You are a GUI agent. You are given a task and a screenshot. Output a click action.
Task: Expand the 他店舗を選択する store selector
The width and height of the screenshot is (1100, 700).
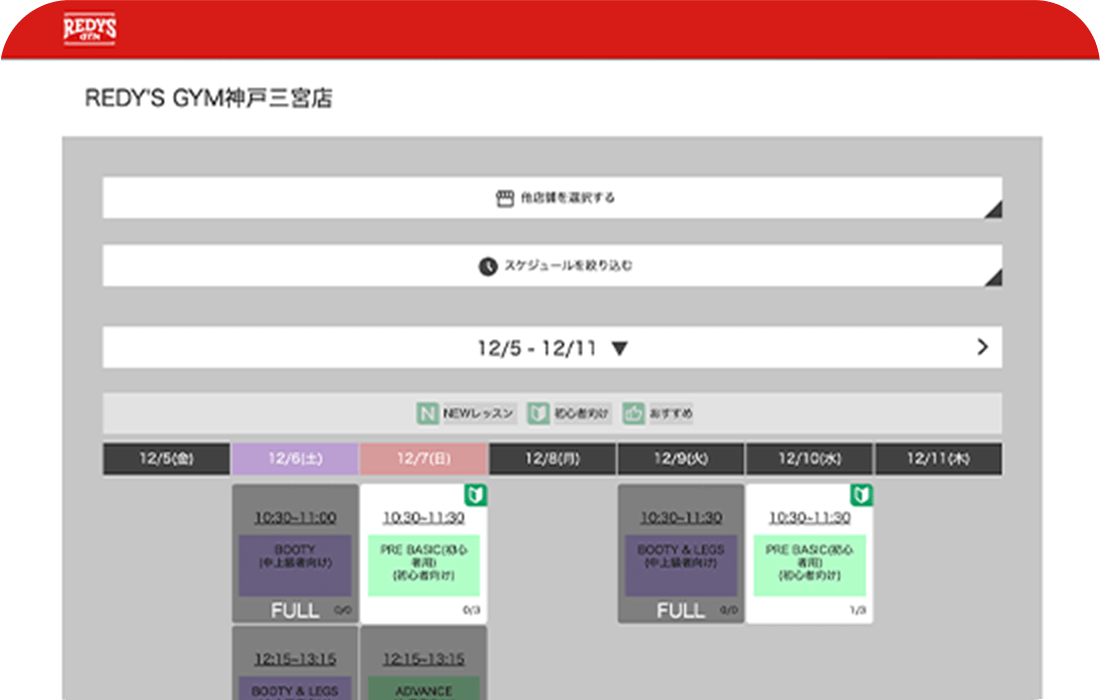[x=552, y=198]
